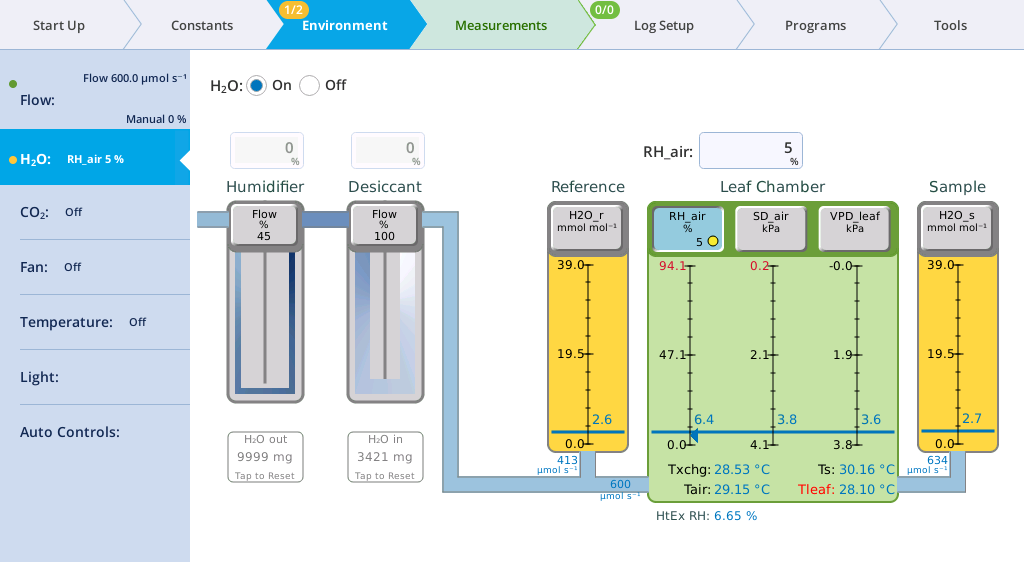
Task: Click the RH_air setpoint input field
Action: click(750, 151)
